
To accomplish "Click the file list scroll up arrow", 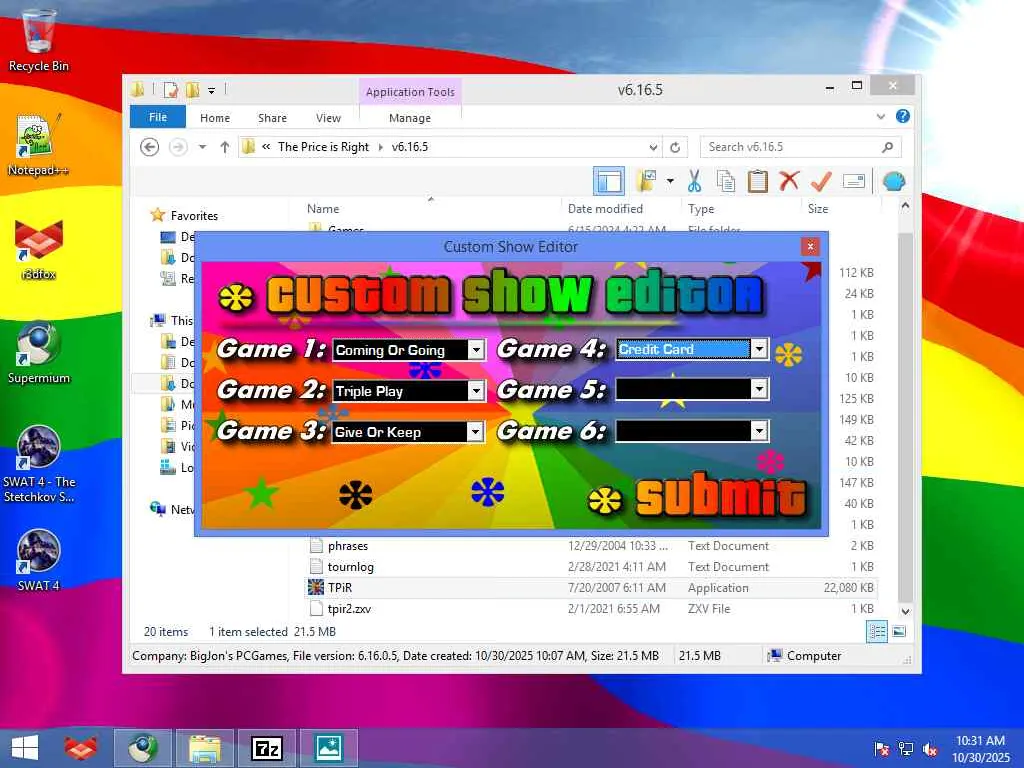I will [905, 206].
